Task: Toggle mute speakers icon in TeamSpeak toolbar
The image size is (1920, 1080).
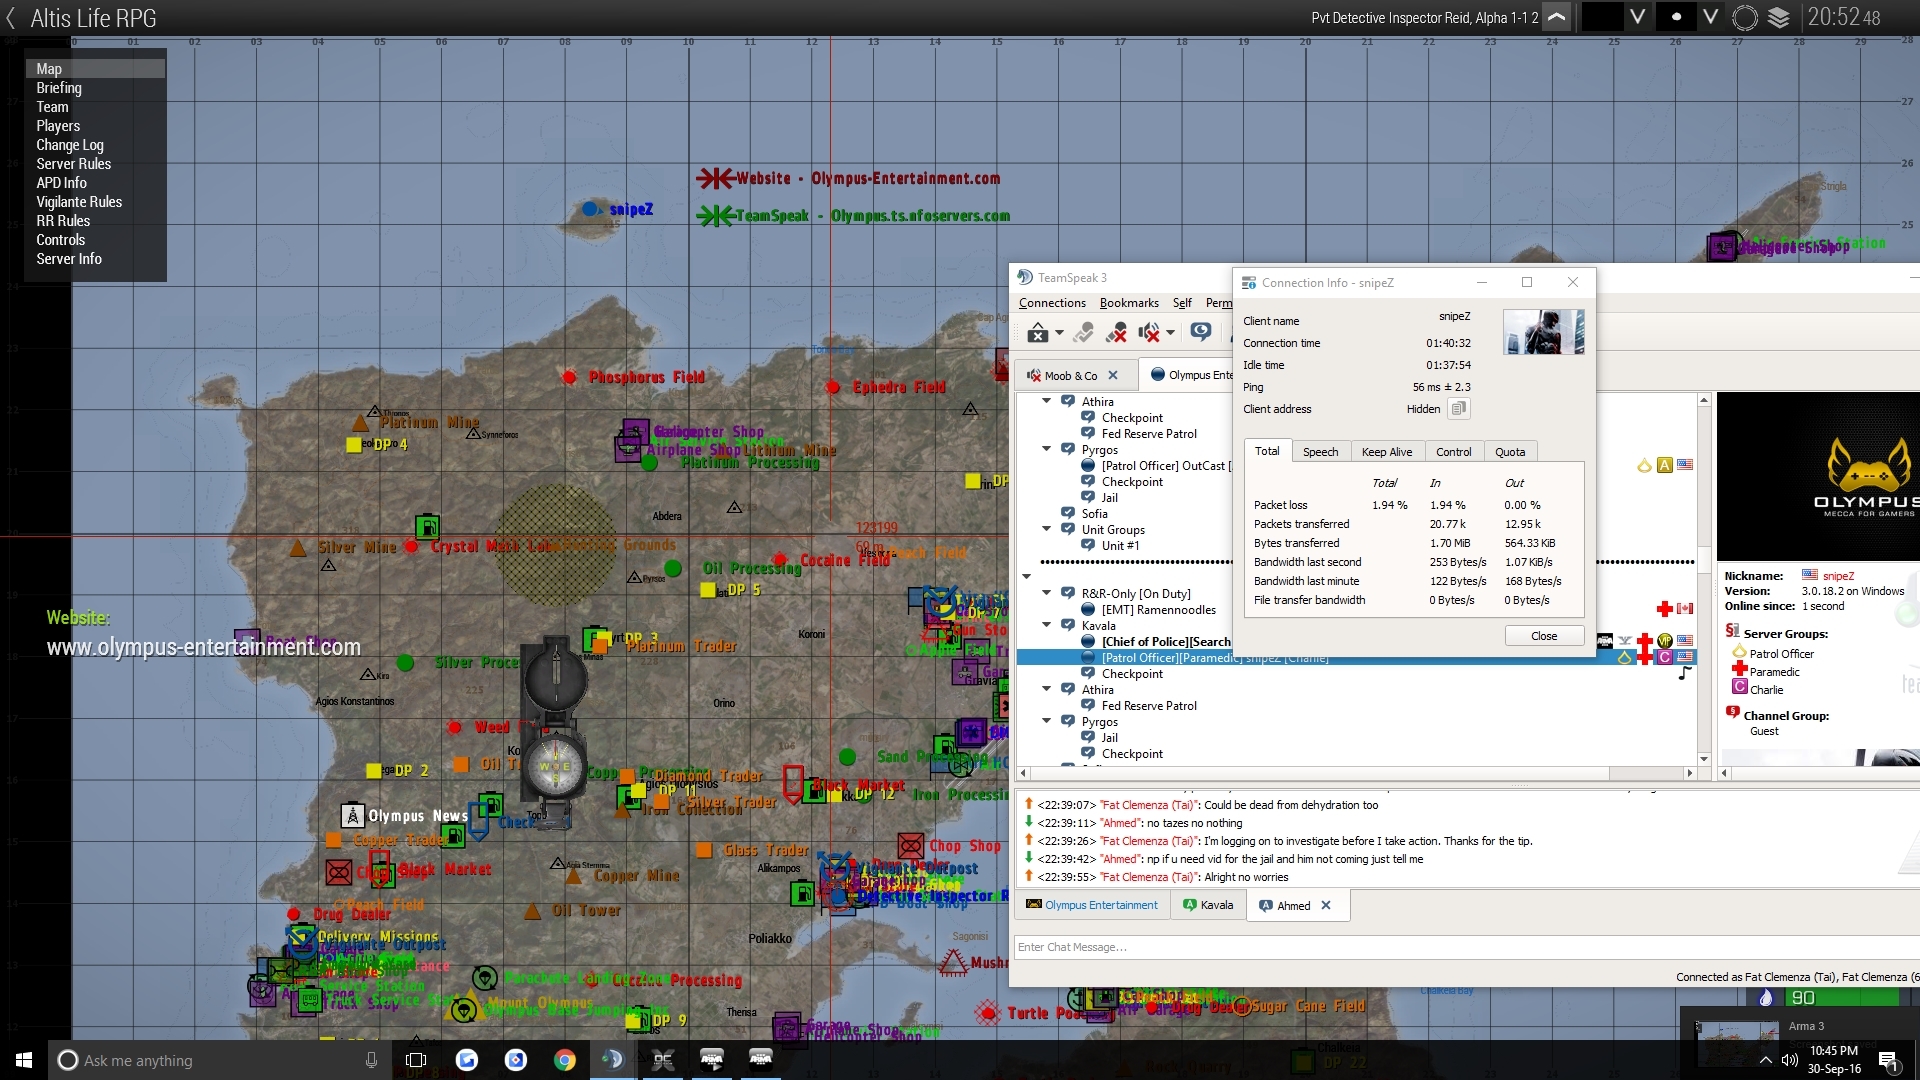Action: click(1149, 332)
